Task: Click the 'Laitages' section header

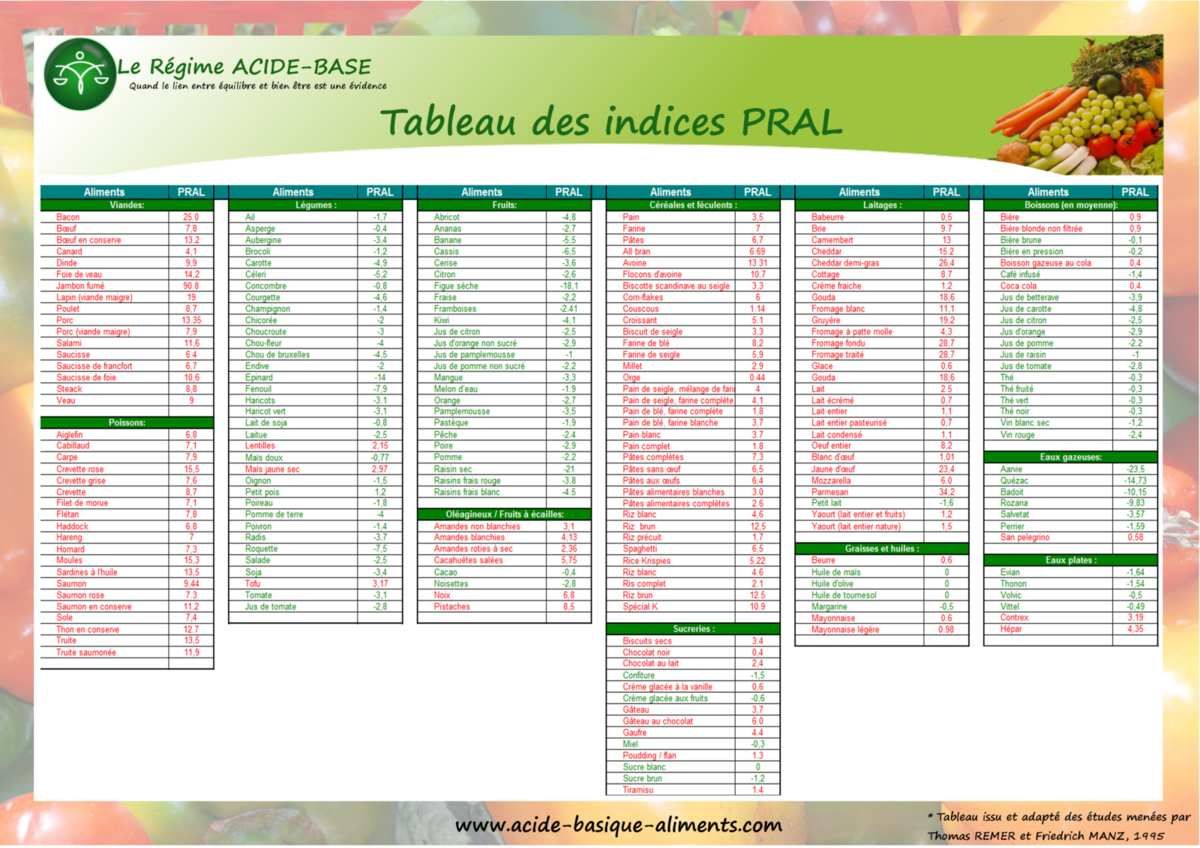Action: [882, 205]
